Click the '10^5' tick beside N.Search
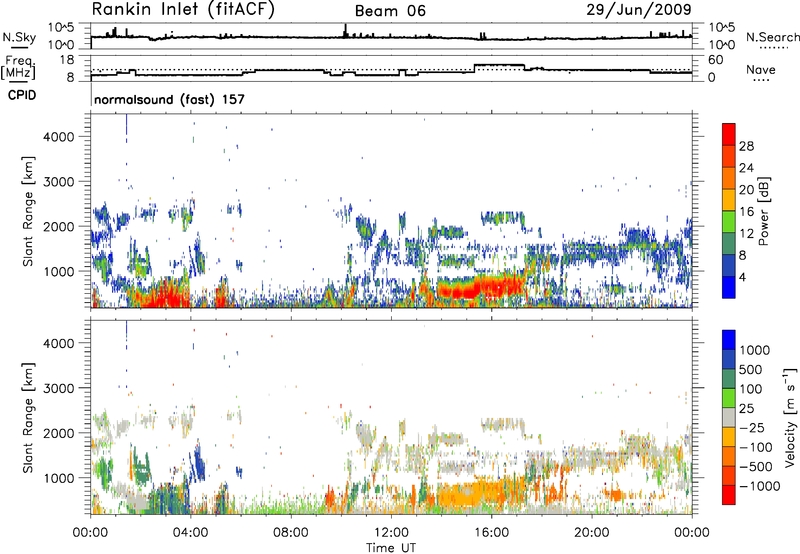 click(721, 28)
